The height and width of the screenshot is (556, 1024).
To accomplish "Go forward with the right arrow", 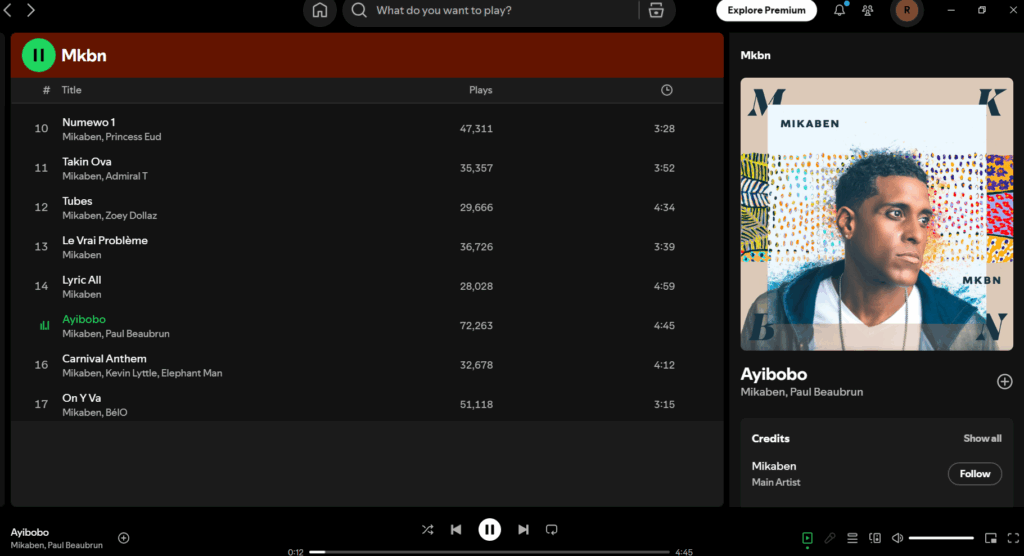I will (x=31, y=10).
